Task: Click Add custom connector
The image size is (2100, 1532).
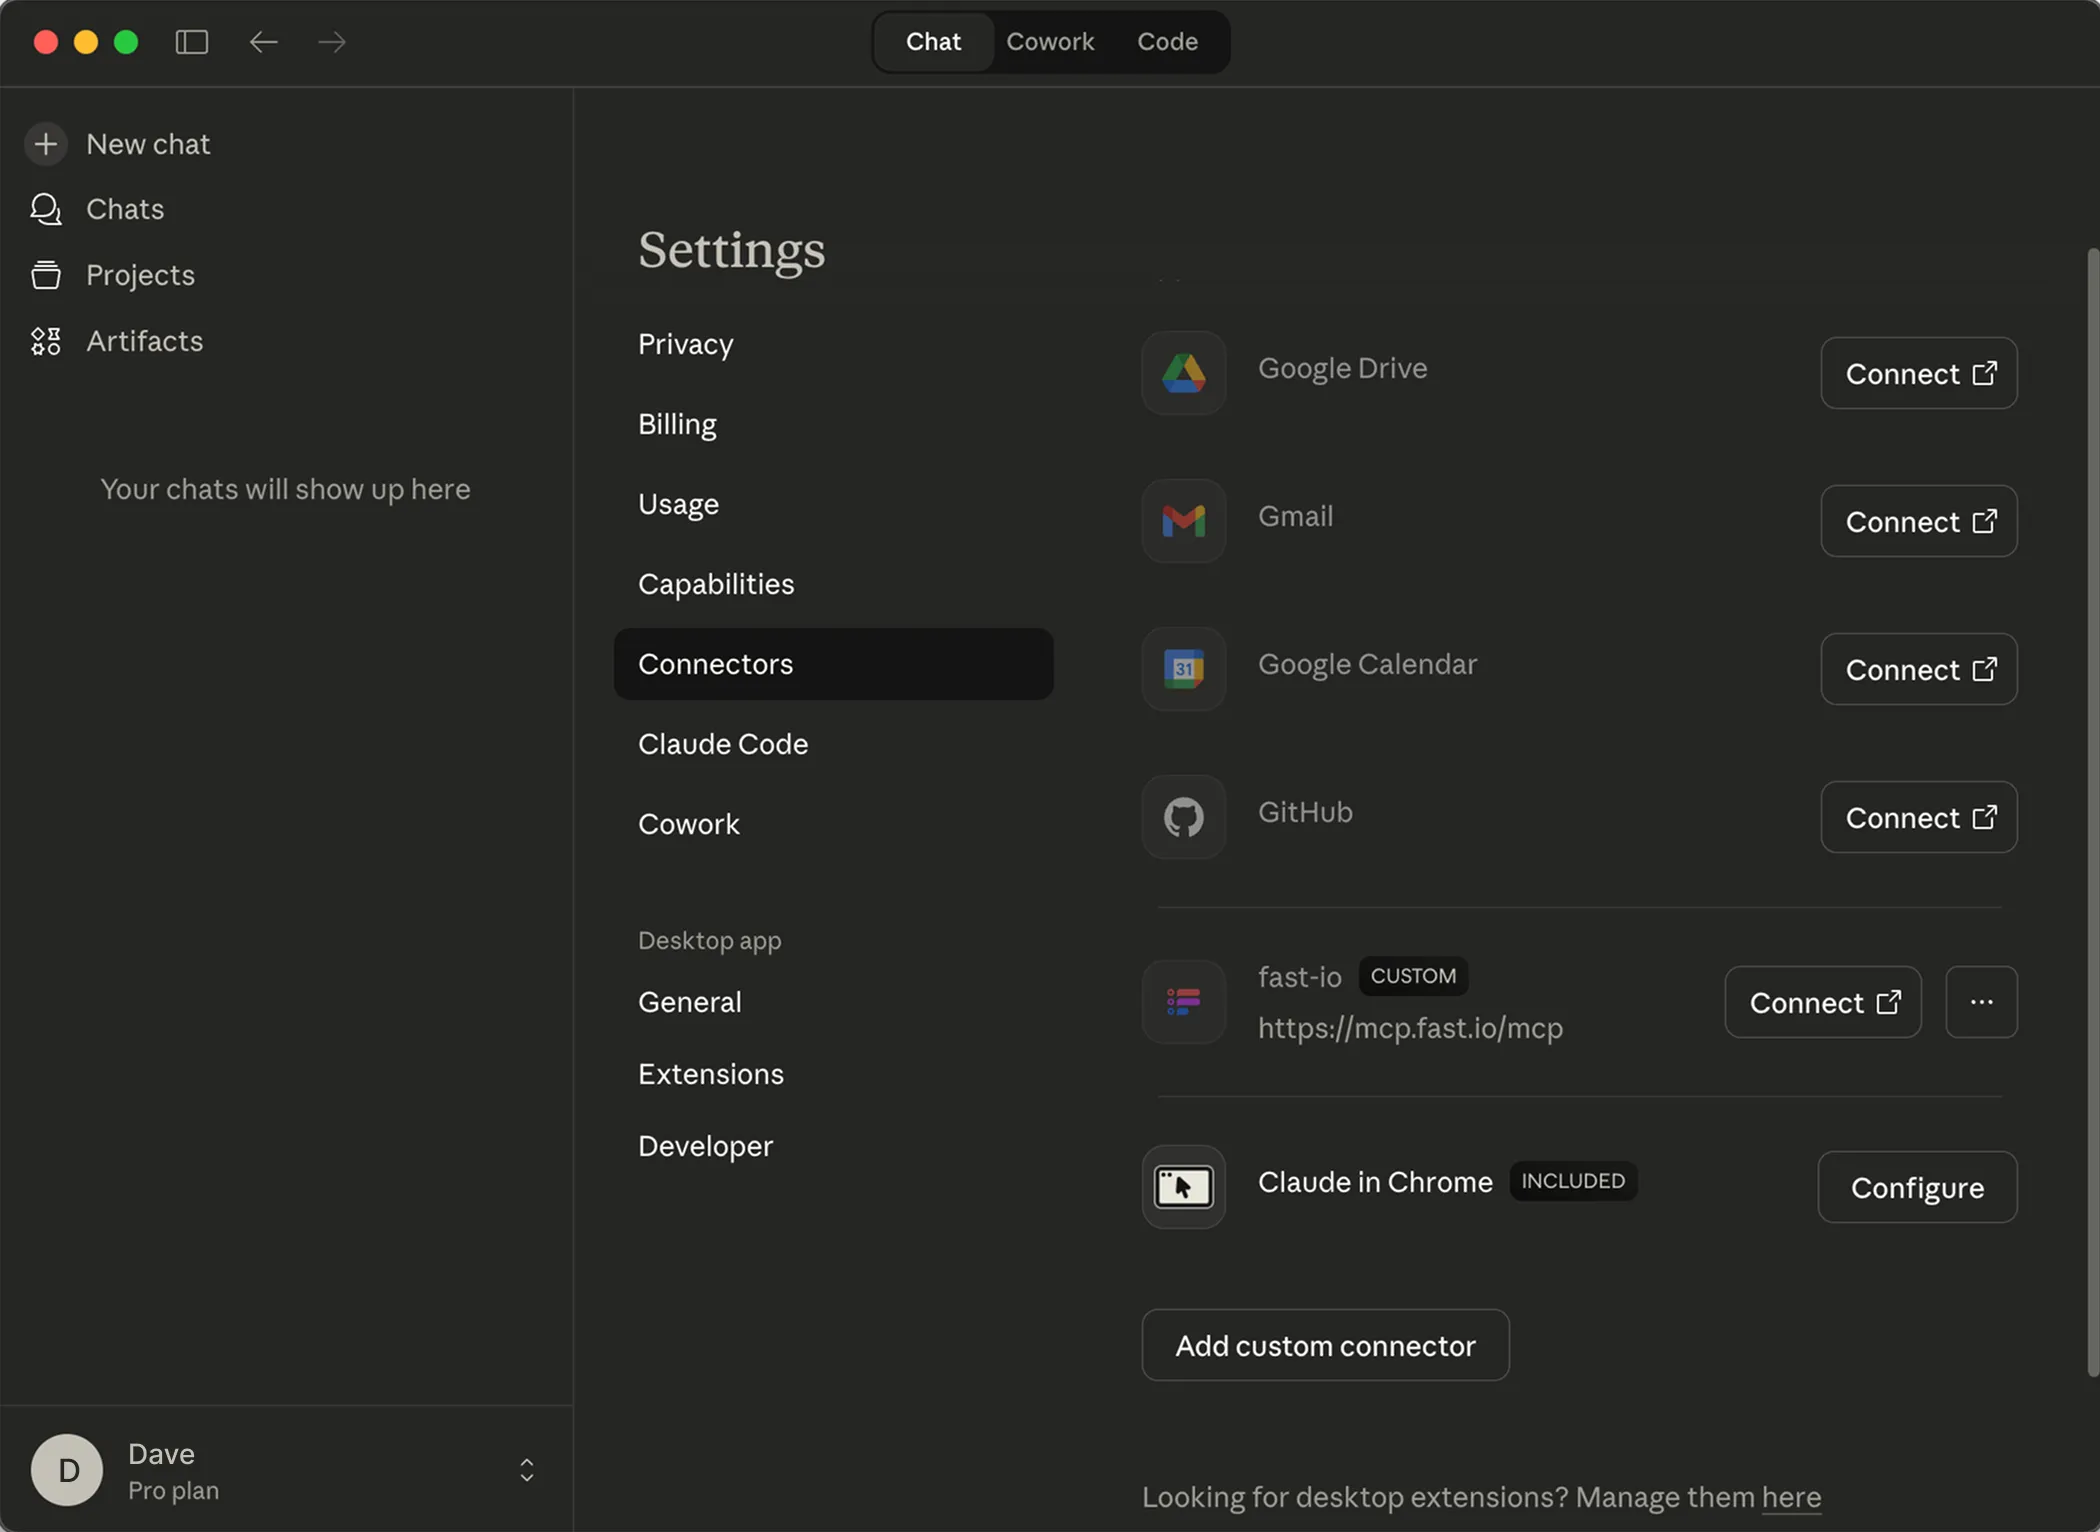Action: (1325, 1345)
